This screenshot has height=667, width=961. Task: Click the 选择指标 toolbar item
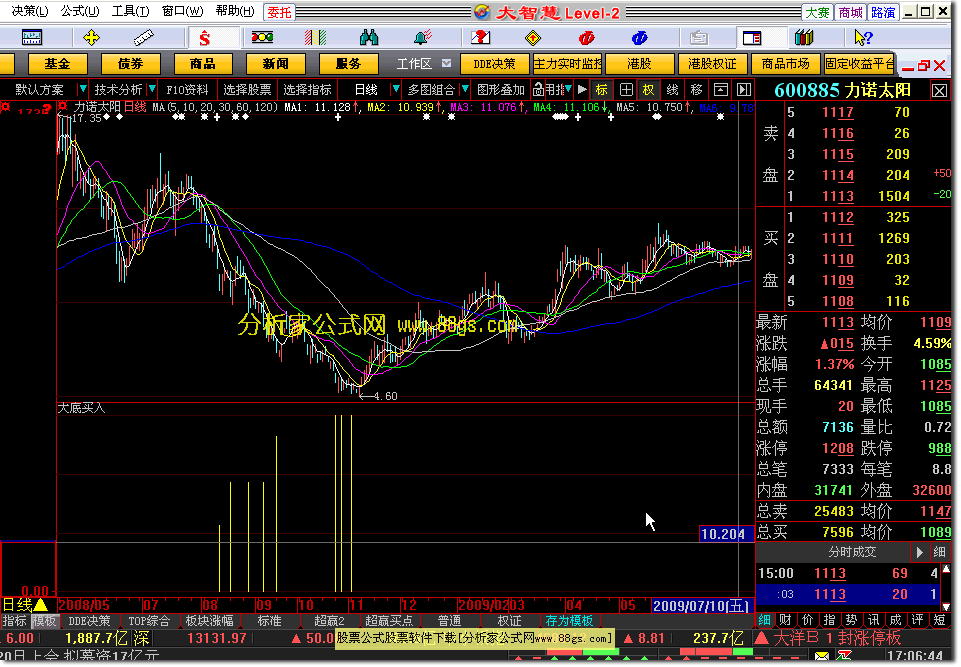(x=308, y=90)
